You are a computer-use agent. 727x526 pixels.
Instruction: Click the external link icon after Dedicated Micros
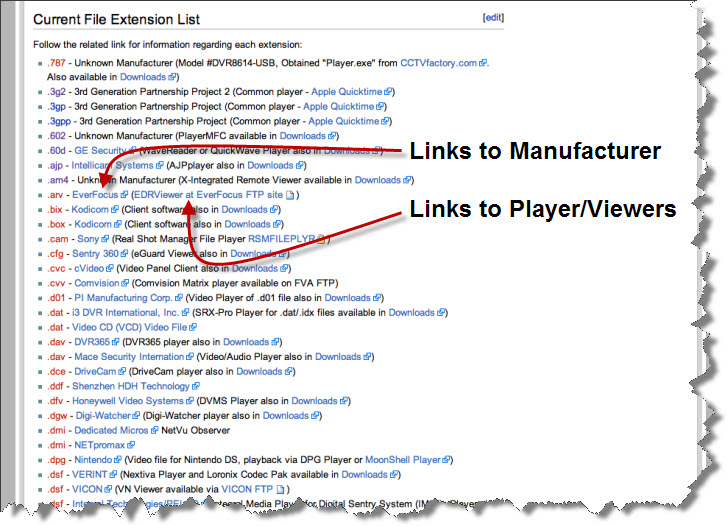tap(153, 430)
